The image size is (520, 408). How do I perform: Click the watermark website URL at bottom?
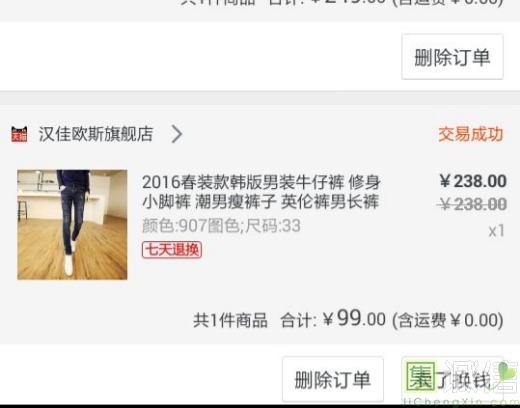pyautogui.click(x=460, y=401)
